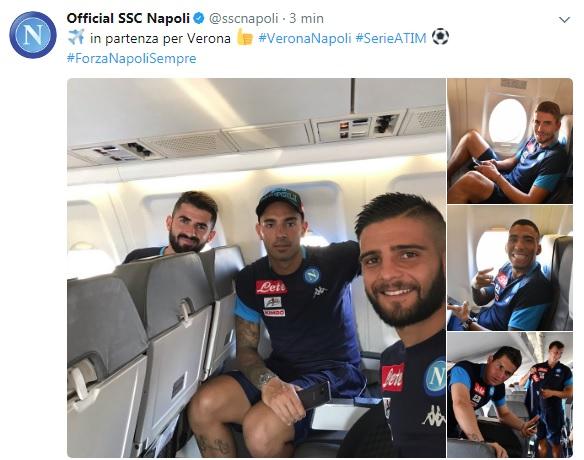
Task: Open top-right photo of player by window
Action: [x=510, y=141]
